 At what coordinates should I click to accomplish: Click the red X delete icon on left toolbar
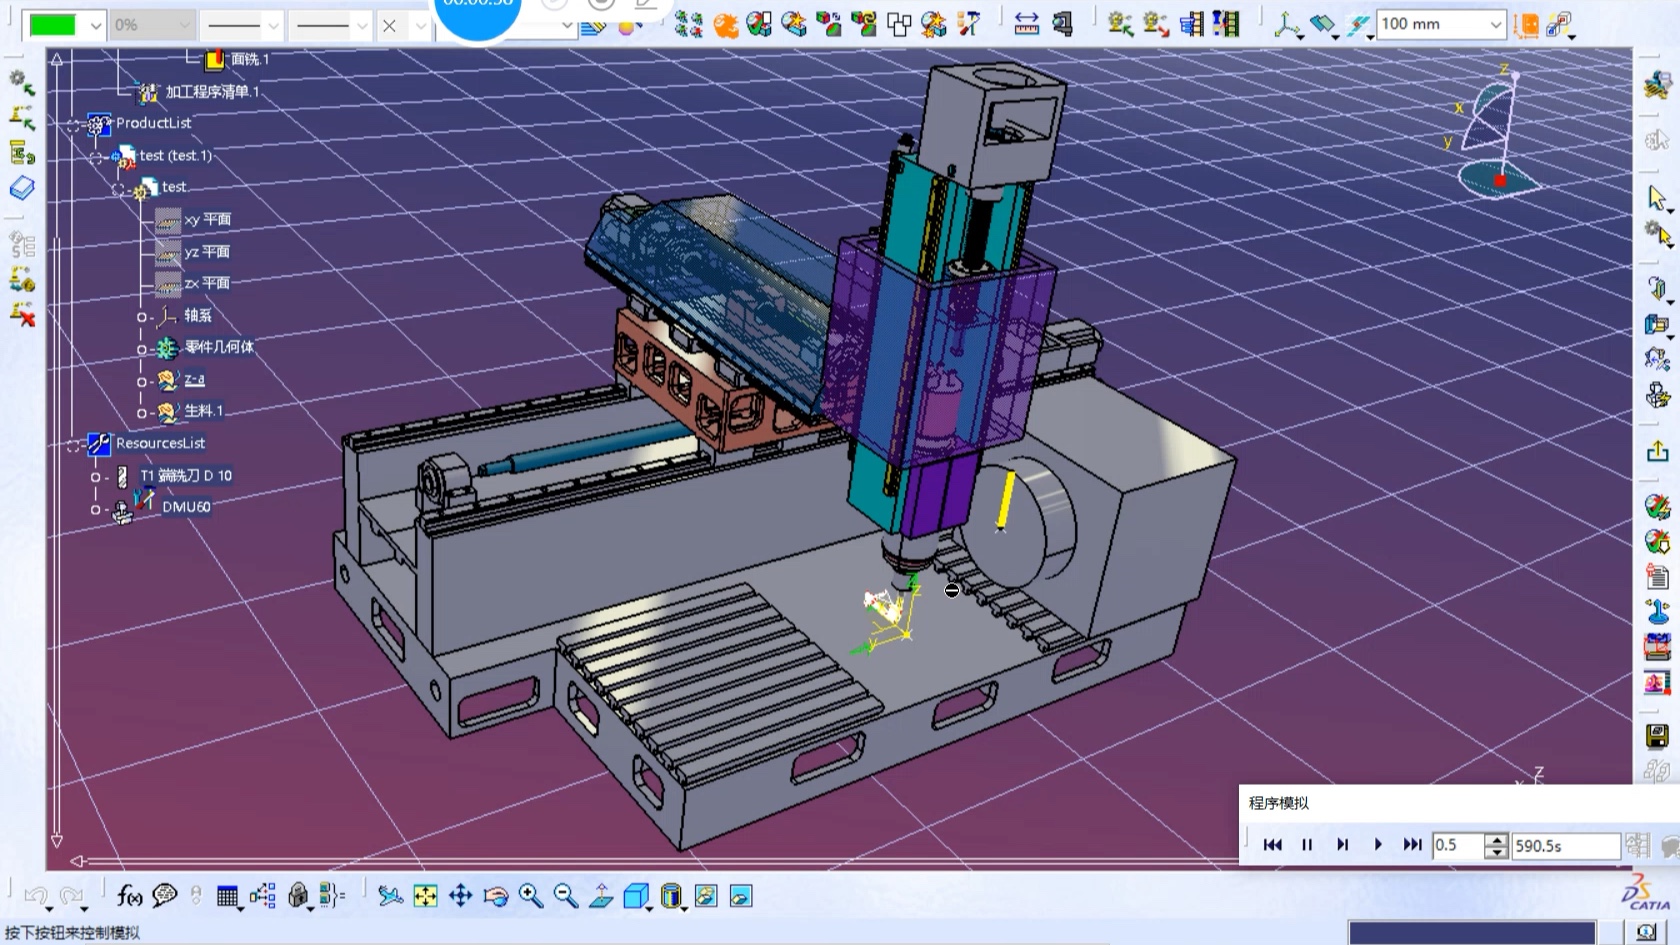22,315
